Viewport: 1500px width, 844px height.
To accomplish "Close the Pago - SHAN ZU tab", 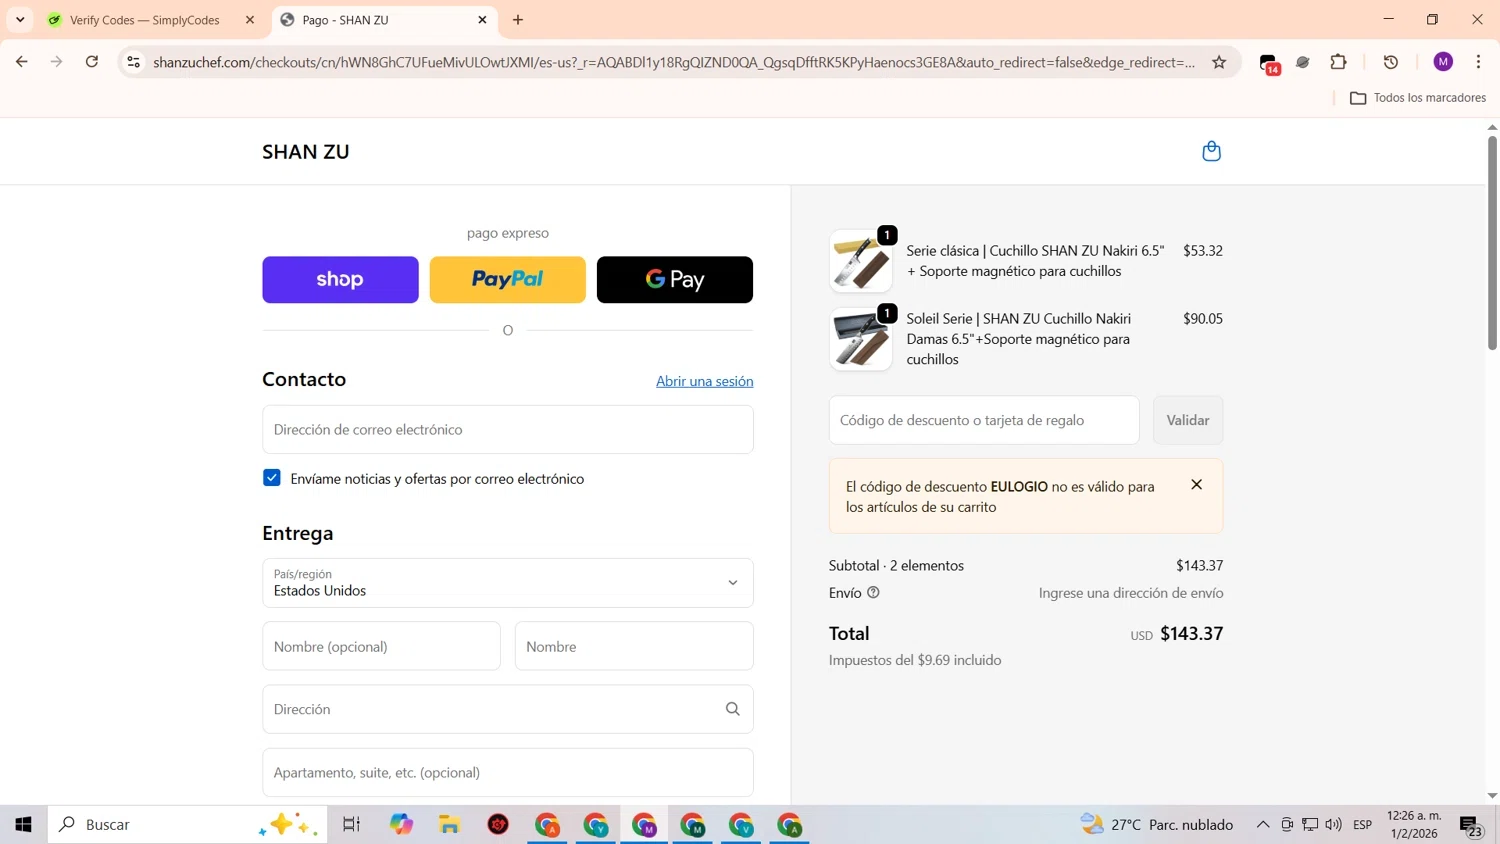I will [482, 20].
